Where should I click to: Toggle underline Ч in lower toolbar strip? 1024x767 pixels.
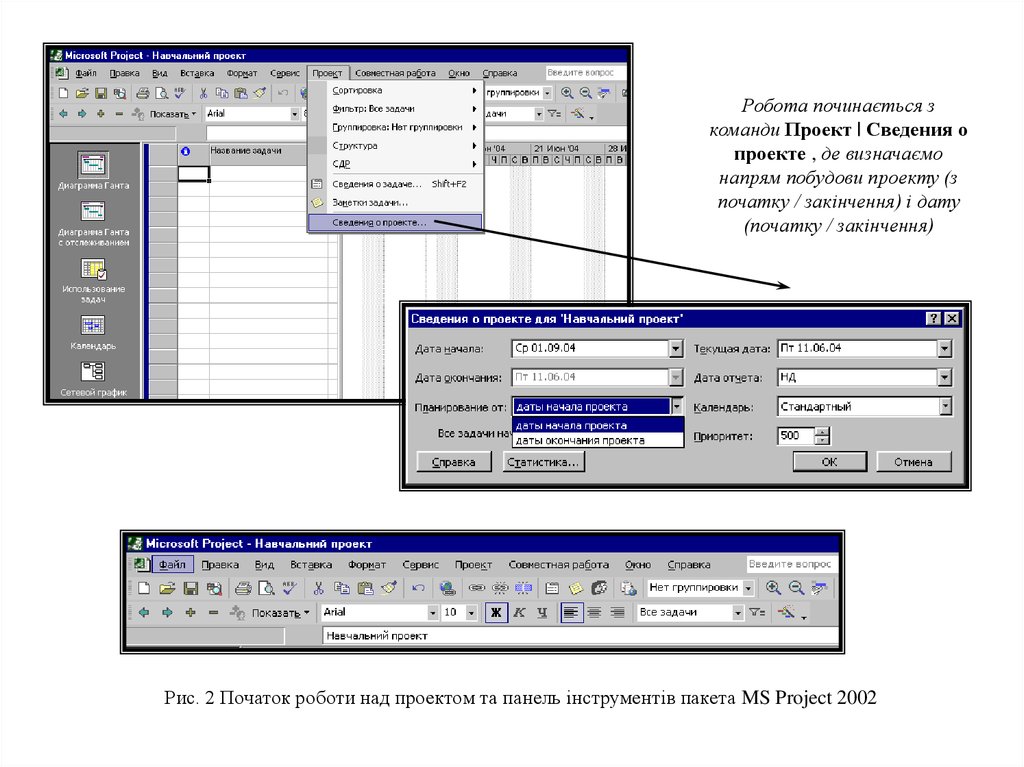[542, 612]
